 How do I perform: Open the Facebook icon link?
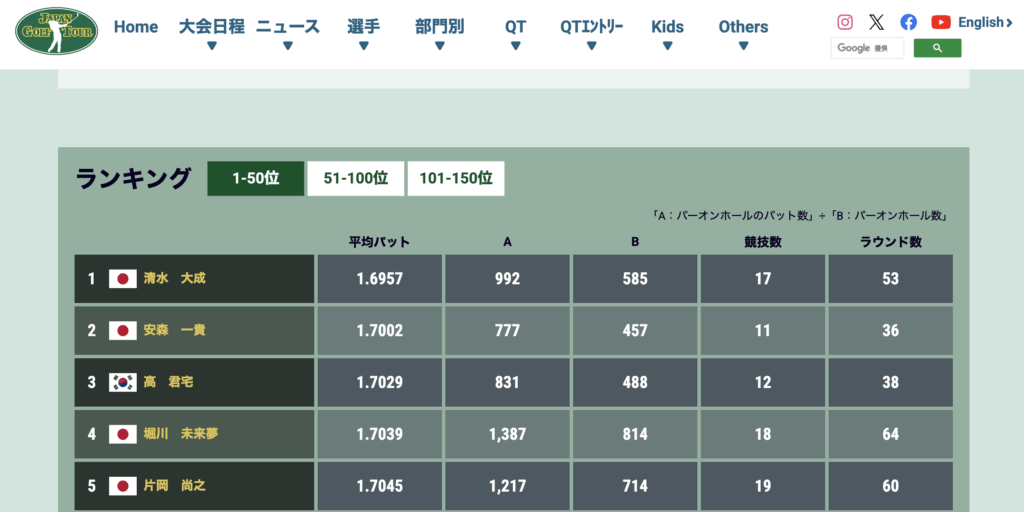click(x=908, y=22)
